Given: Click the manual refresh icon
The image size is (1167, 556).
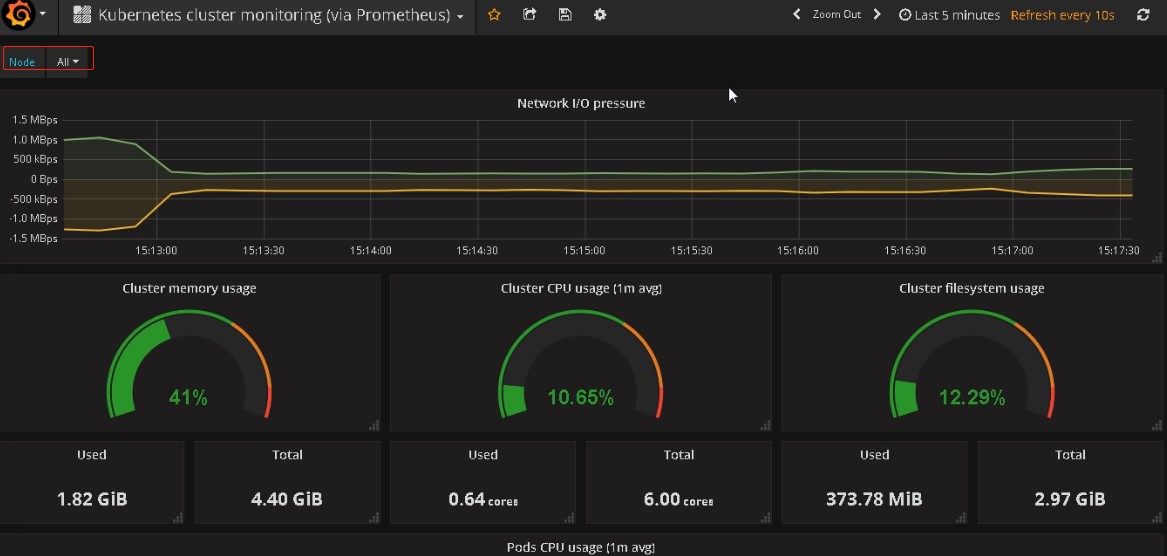Looking at the screenshot, I should 1143,15.
